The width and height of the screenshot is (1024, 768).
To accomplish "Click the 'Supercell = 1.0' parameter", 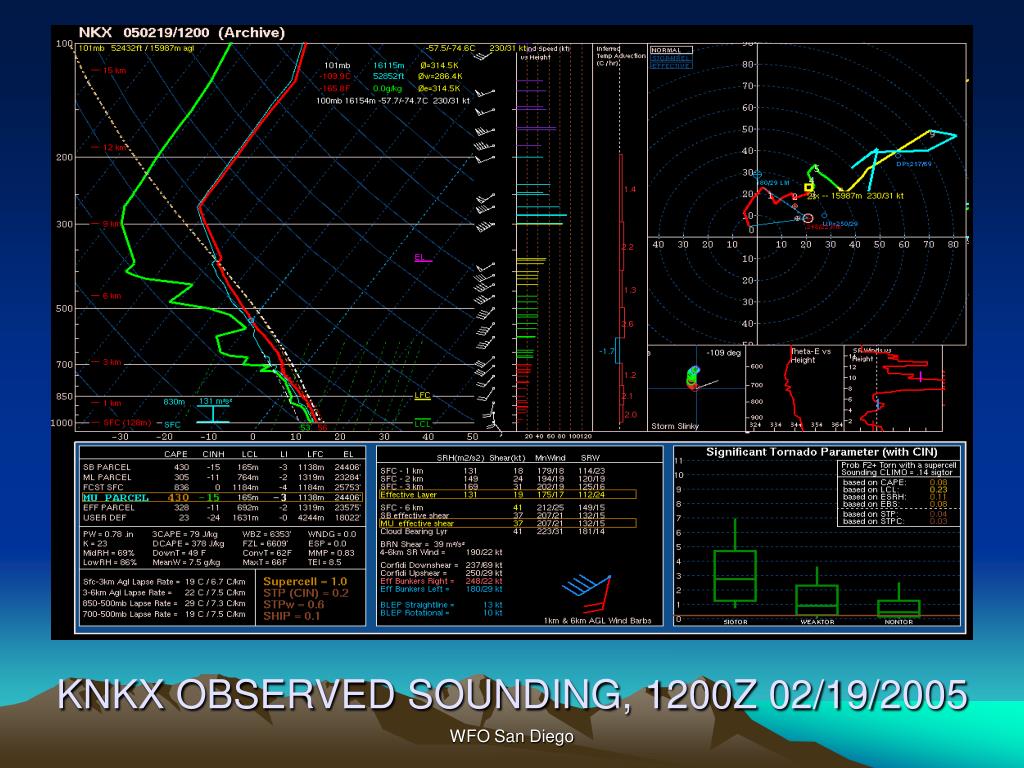I will (x=305, y=581).
